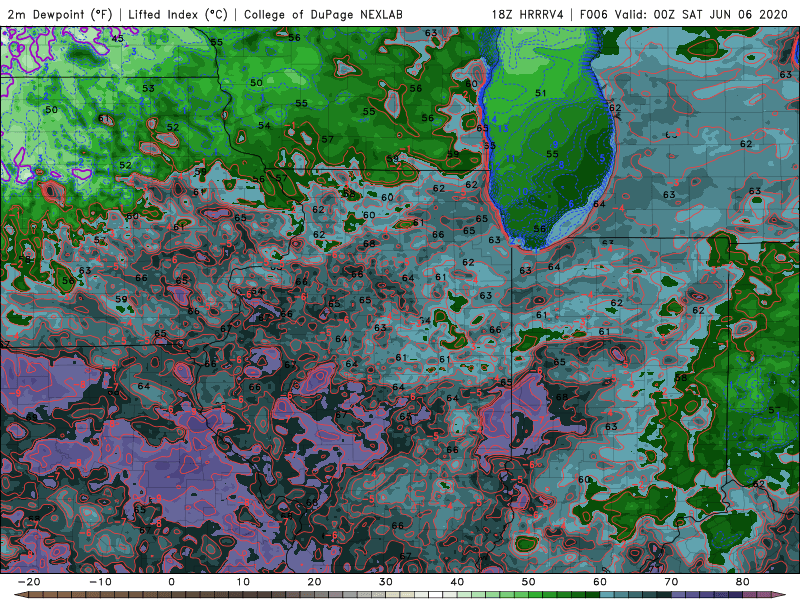Click the 70 label on the color scale

[671, 582]
